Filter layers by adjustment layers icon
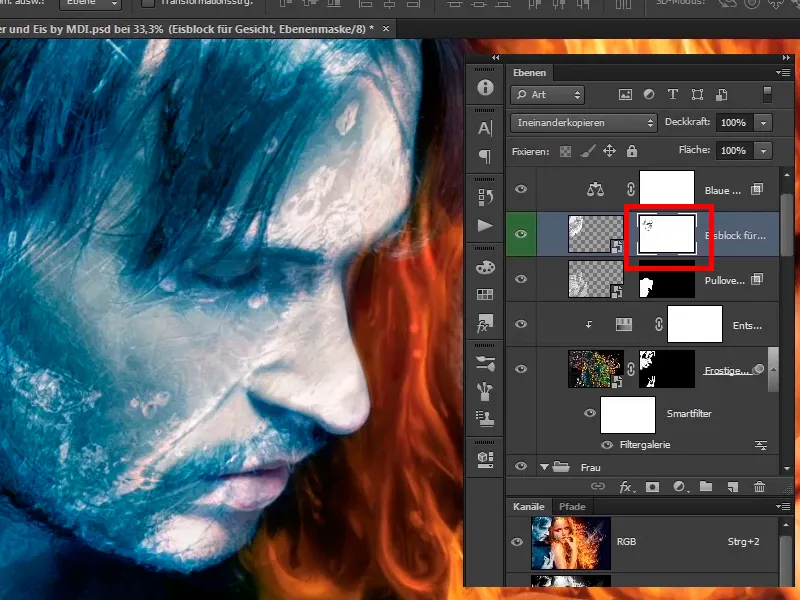 click(x=649, y=94)
